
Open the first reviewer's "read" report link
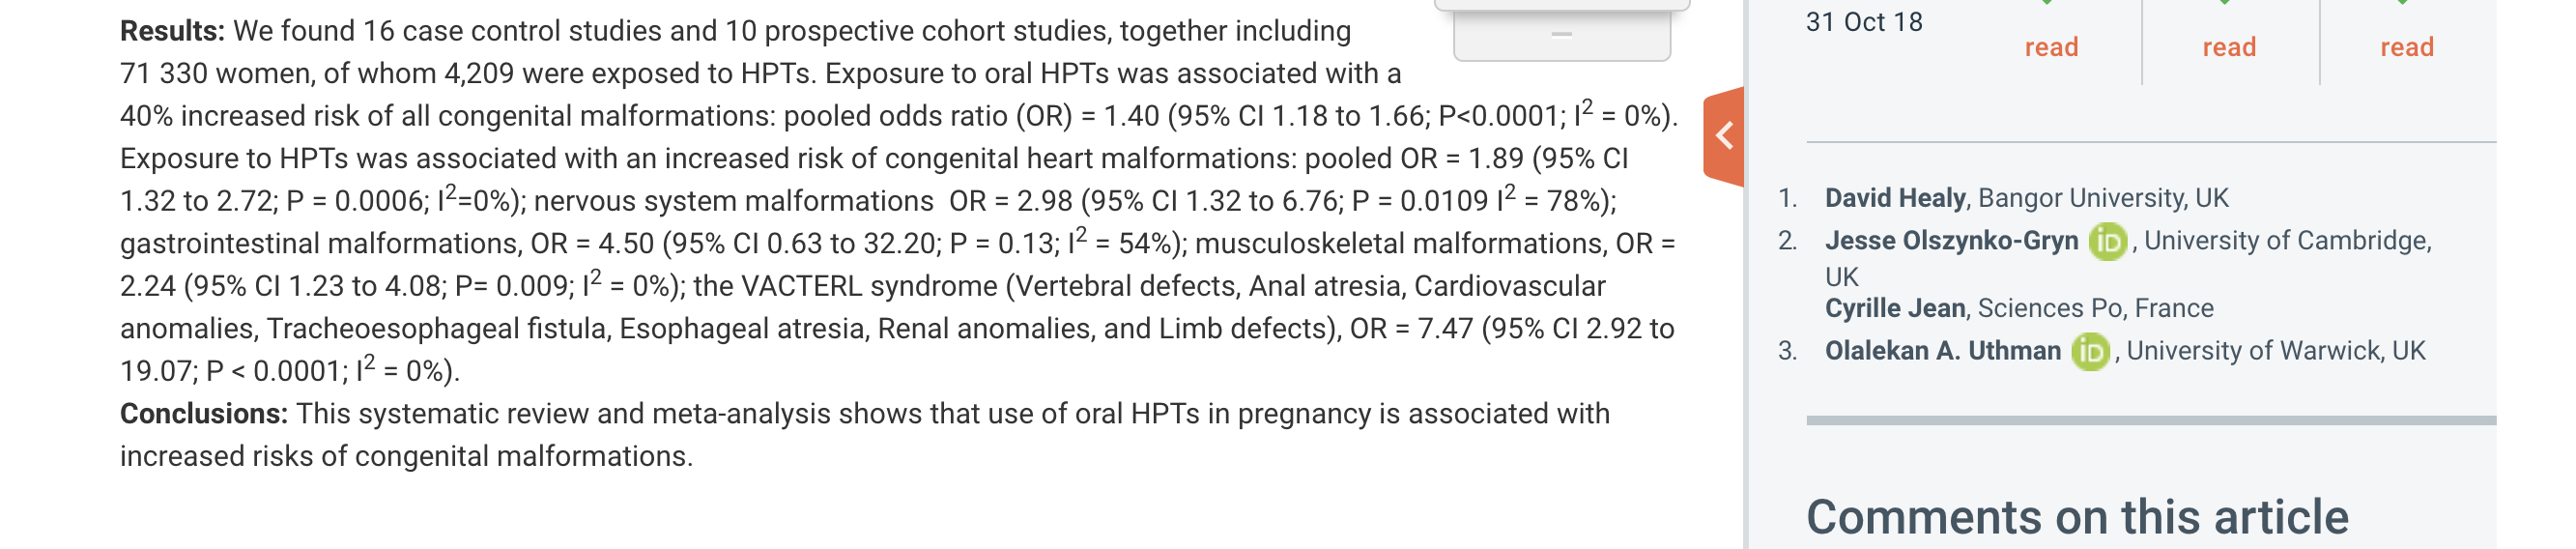click(2051, 47)
